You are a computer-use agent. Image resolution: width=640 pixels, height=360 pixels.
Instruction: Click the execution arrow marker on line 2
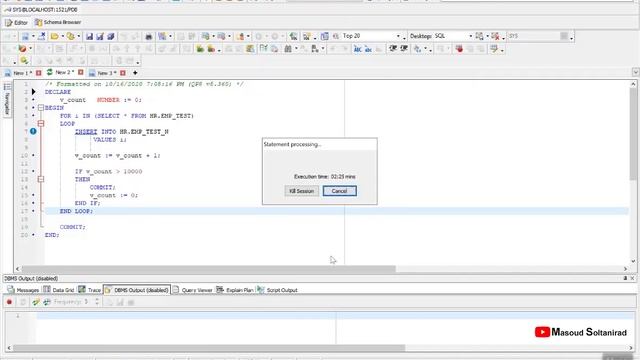pyautogui.click(x=33, y=92)
